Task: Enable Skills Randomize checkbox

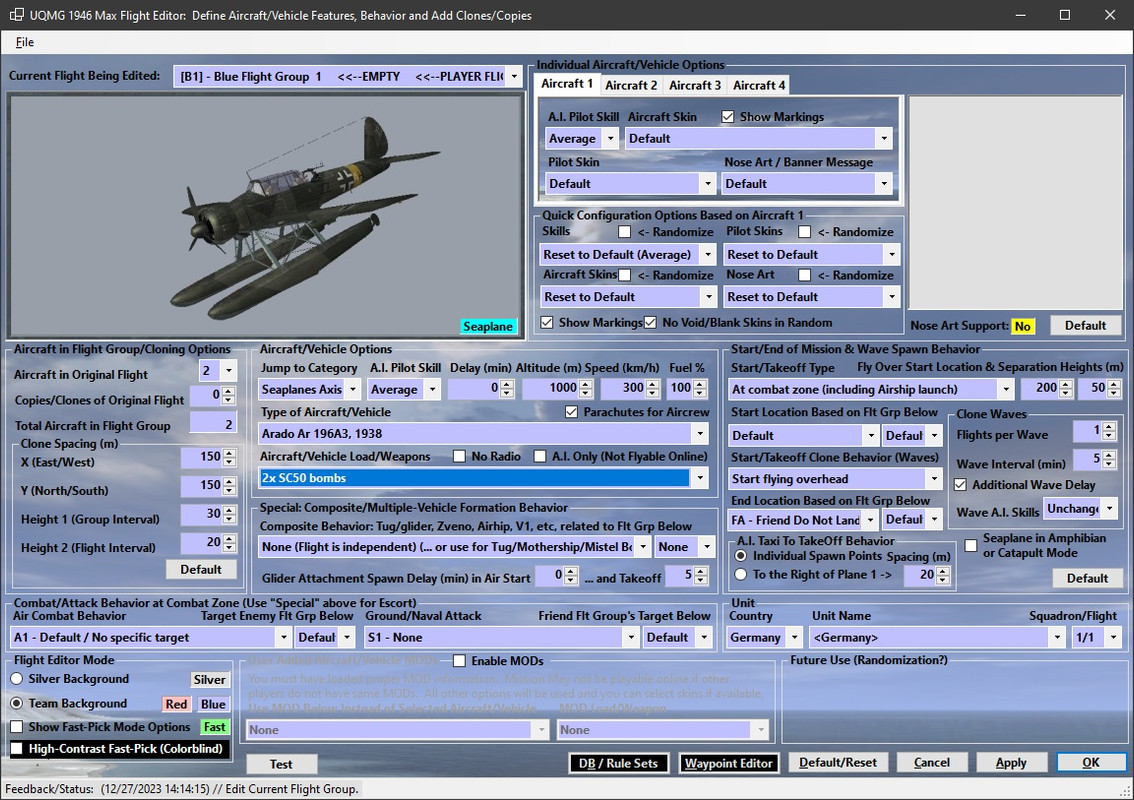Action: [x=625, y=232]
